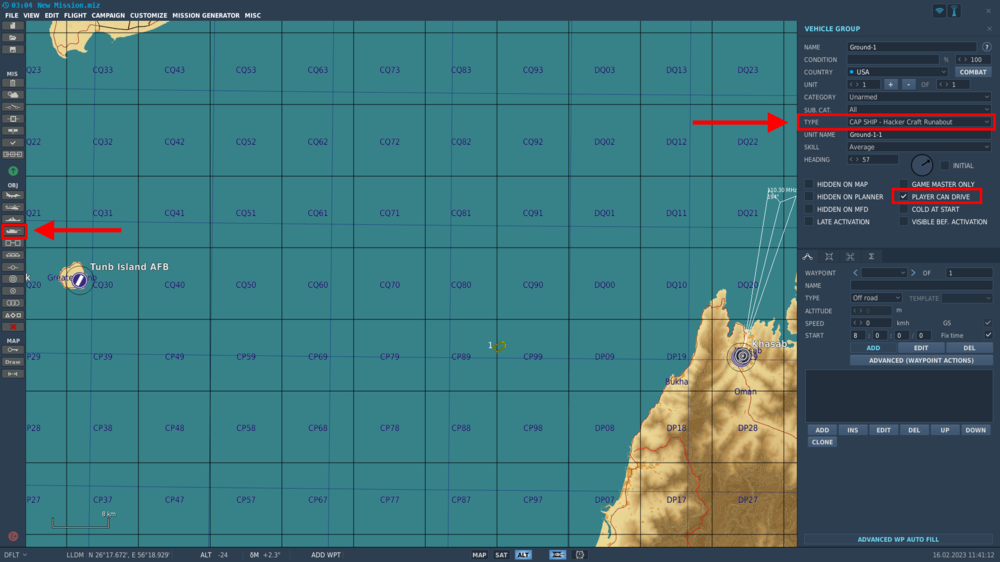Open the route tab in vehicle group panel
1000x562 pixels.
click(x=807, y=256)
